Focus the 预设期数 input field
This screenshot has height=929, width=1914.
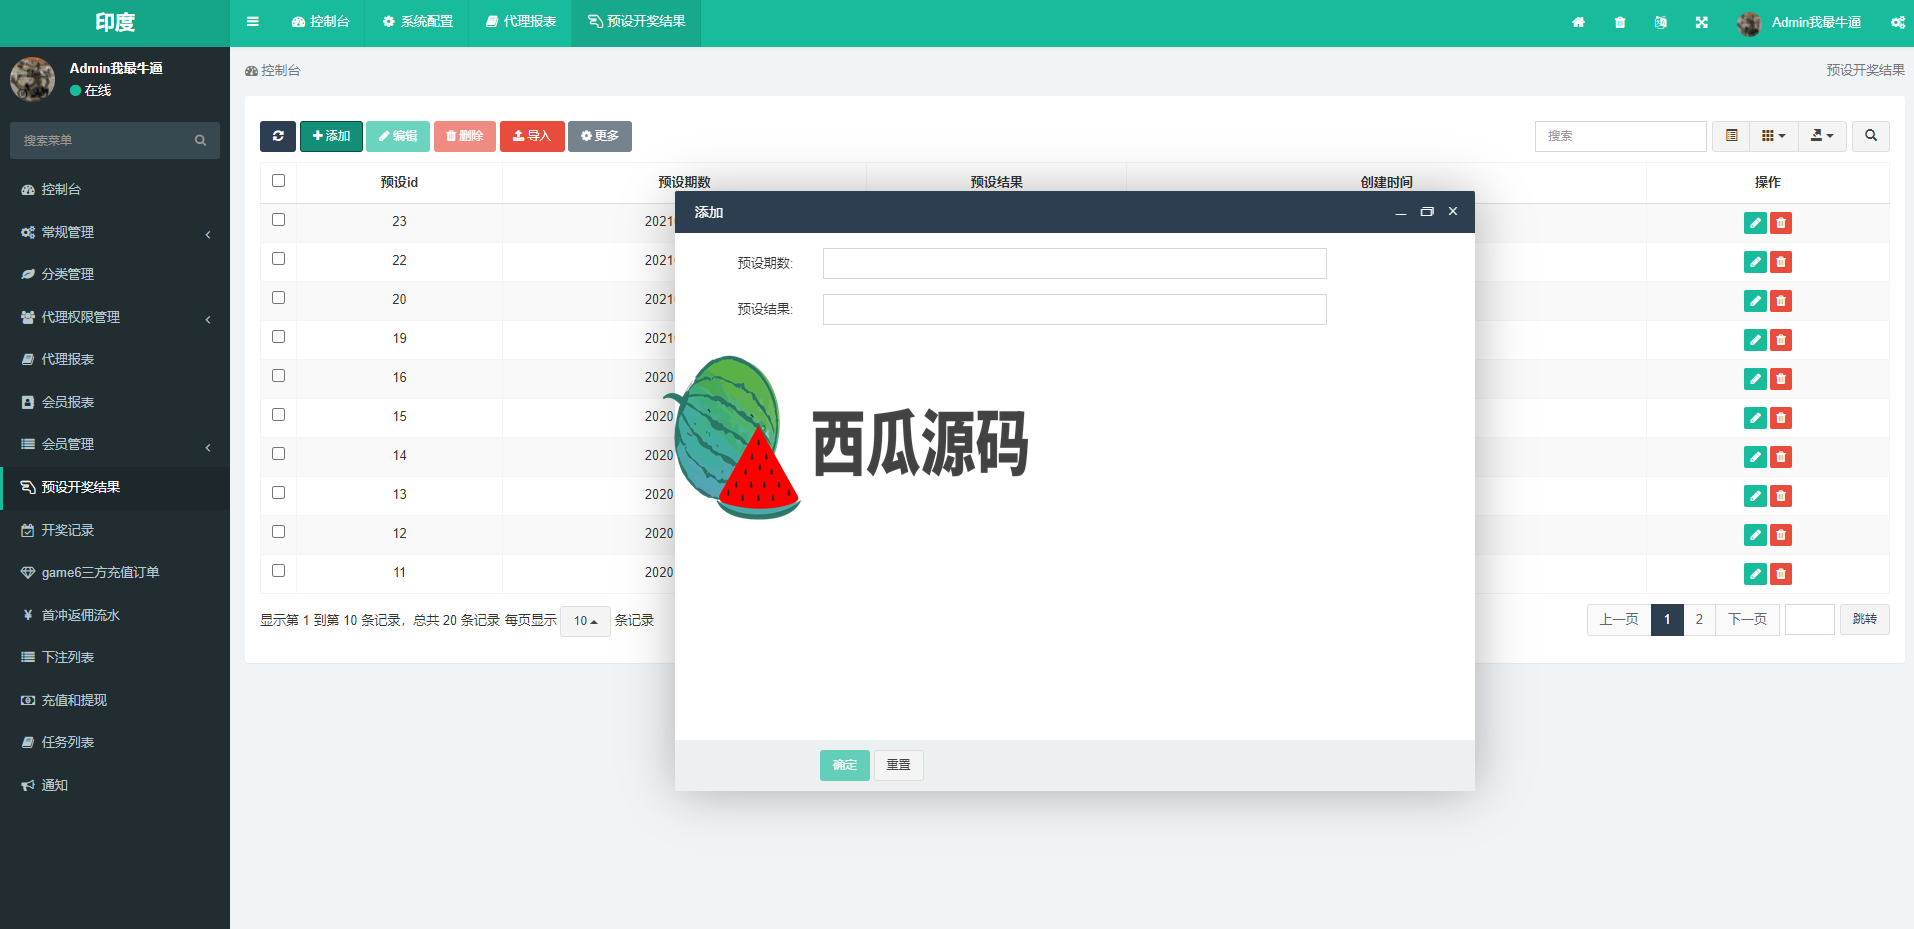tap(1075, 264)
